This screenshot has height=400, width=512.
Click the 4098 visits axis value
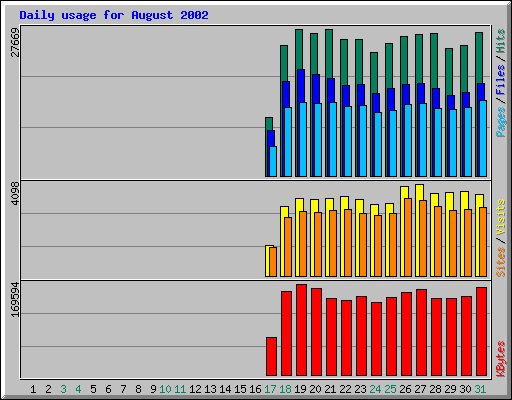[15, 194]
